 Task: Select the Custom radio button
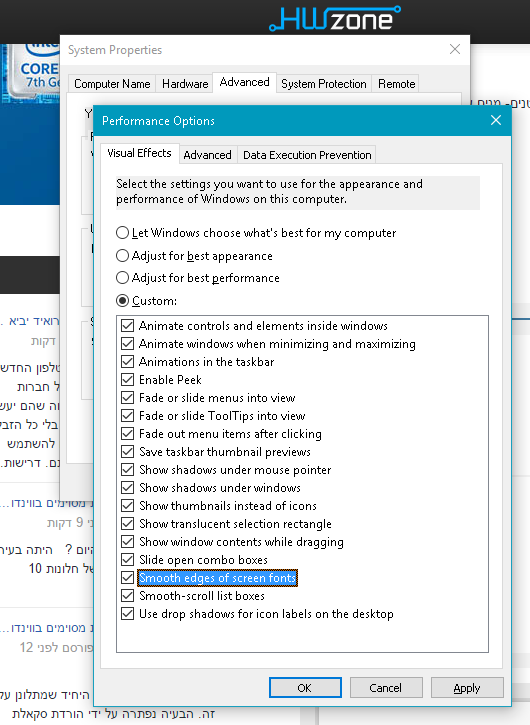pos(122,301)
